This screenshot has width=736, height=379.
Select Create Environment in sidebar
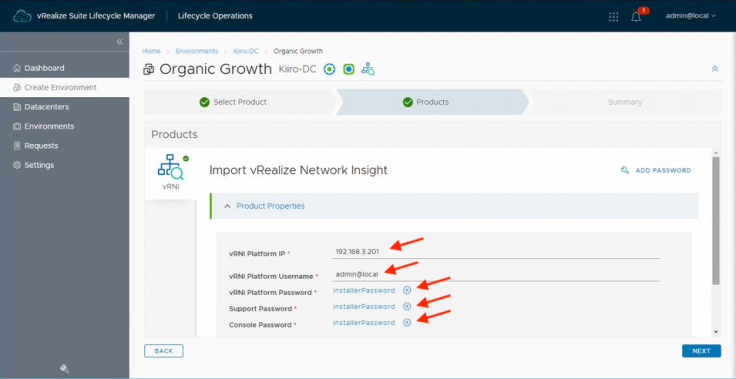pos(64,87)
